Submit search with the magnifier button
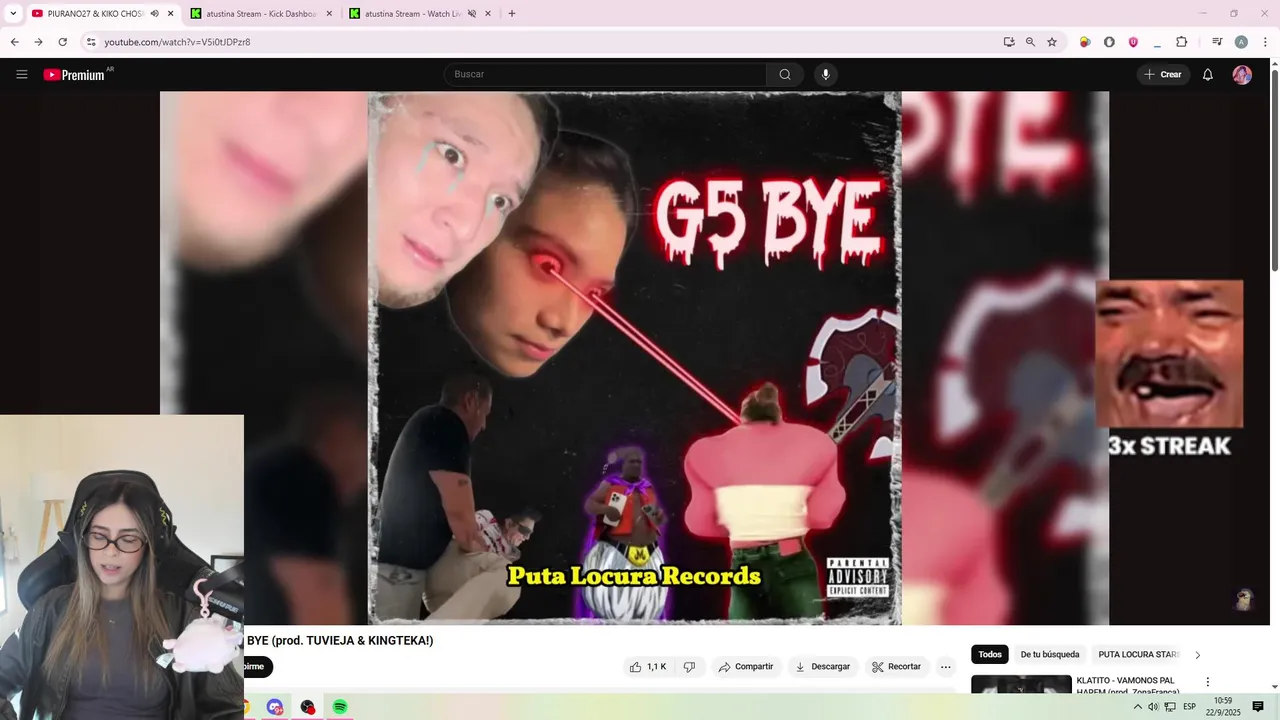This screenshot has height=720, width=1280. coord(785,75)
